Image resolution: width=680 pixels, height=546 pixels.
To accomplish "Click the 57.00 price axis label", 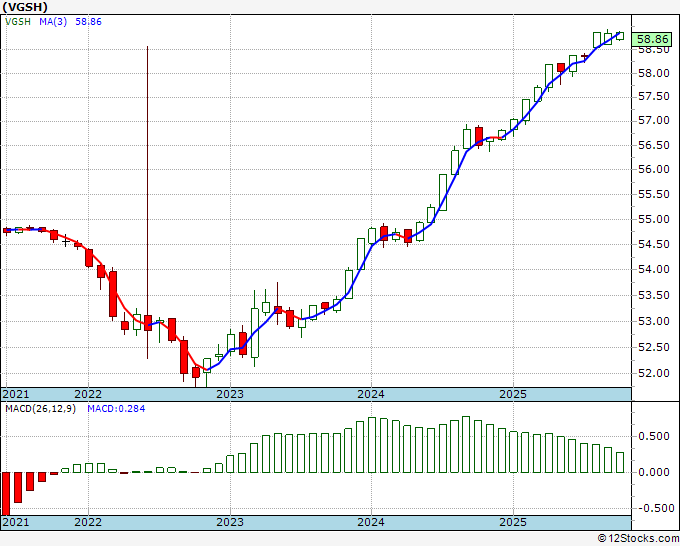I will [654, 120].
